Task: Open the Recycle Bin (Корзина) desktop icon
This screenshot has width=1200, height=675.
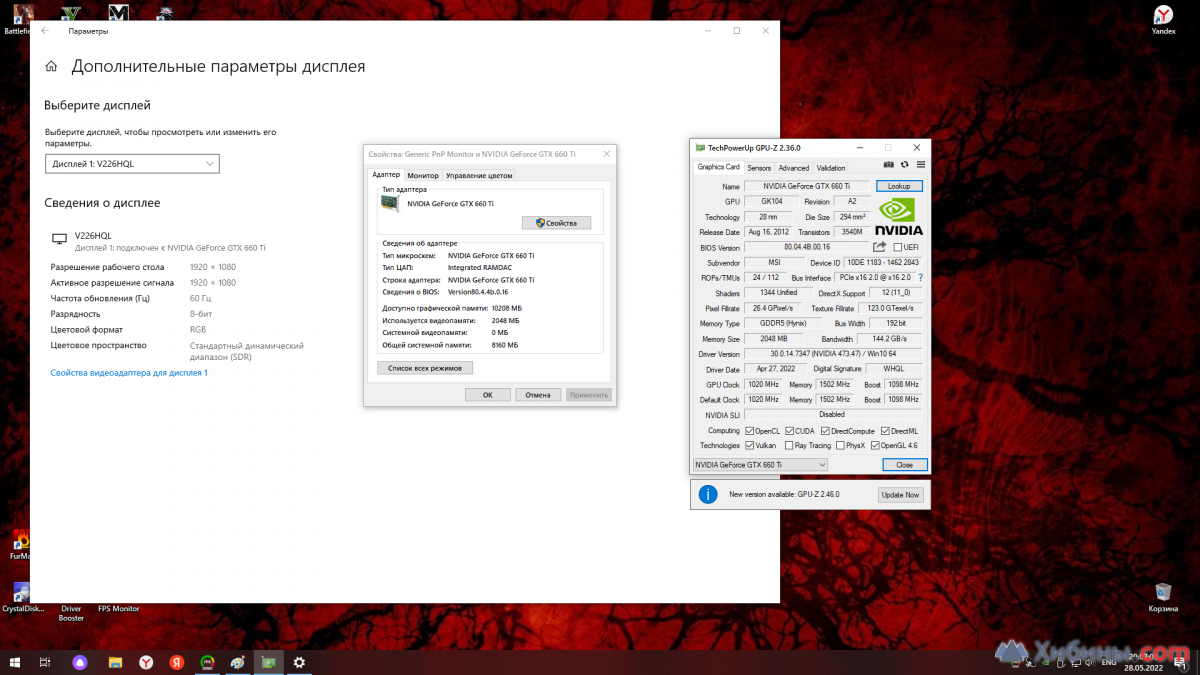Action: pyautogui.click(x=1162, y=597)
